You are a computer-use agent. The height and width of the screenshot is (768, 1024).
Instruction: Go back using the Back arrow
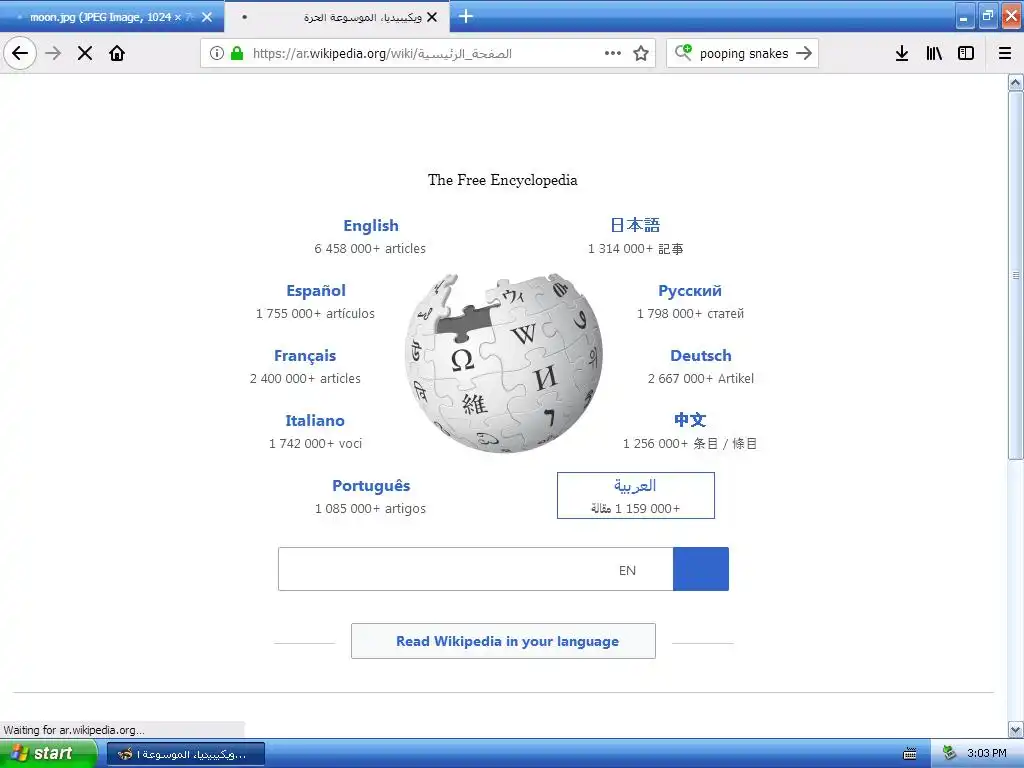click(x=20, y=53)
